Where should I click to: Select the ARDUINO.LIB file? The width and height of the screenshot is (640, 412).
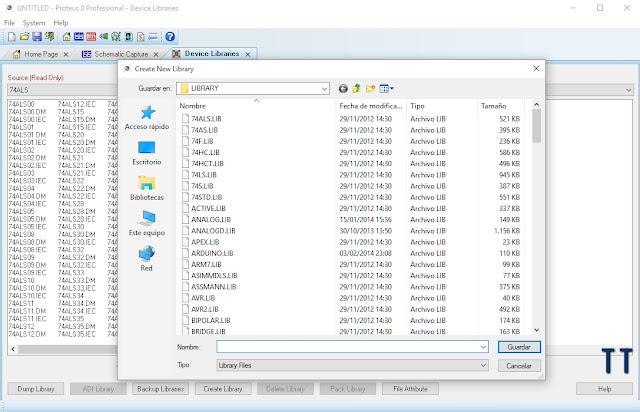(x=212, y=253)
